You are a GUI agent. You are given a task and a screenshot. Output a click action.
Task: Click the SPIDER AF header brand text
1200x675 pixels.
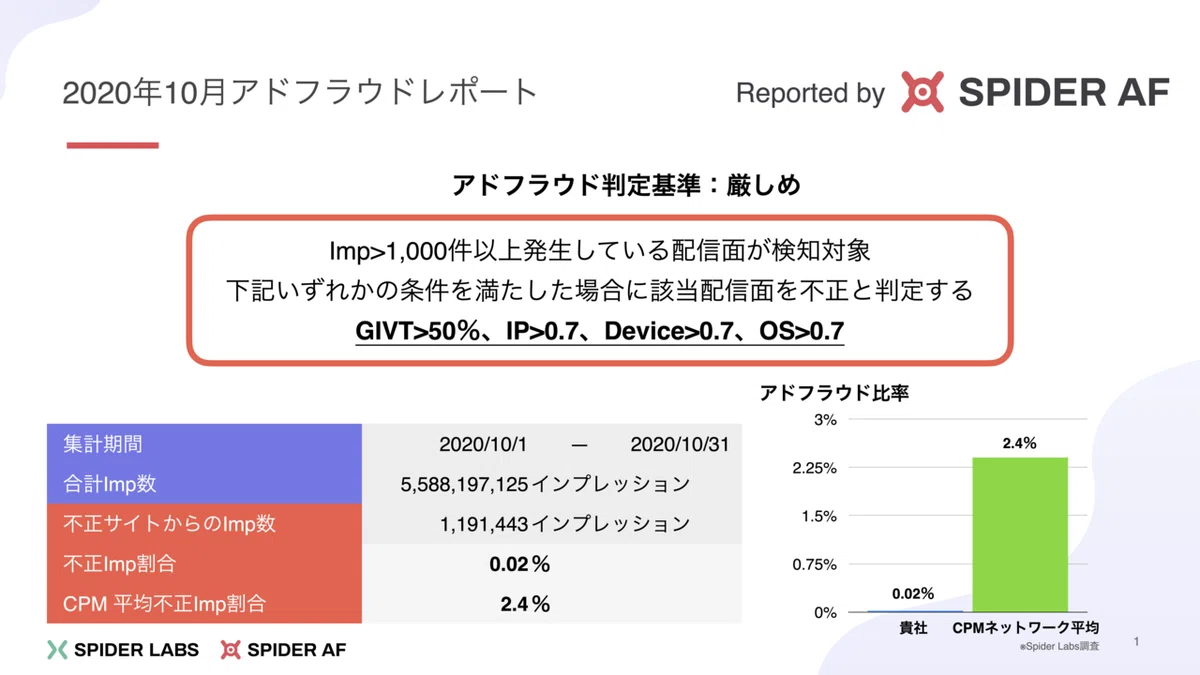1064,93
